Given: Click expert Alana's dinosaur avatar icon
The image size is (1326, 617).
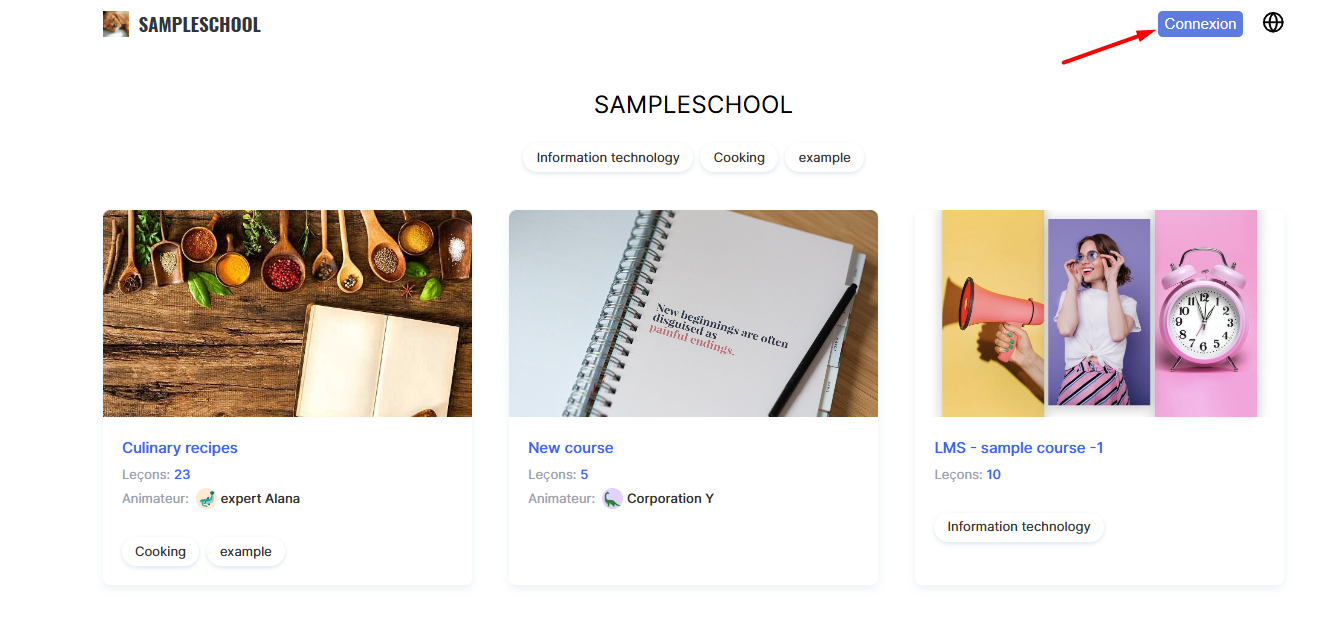Looking at the screenshot, I should click(206, 498).
